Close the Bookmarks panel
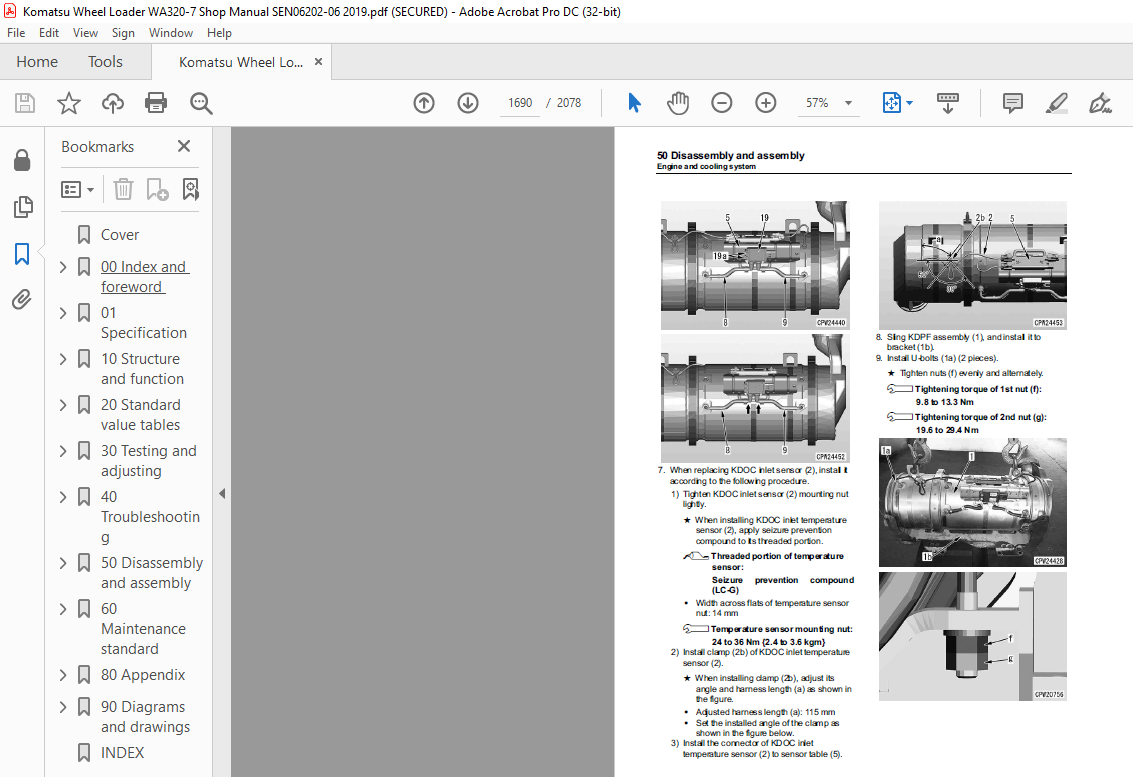 (x=184, y=146)
